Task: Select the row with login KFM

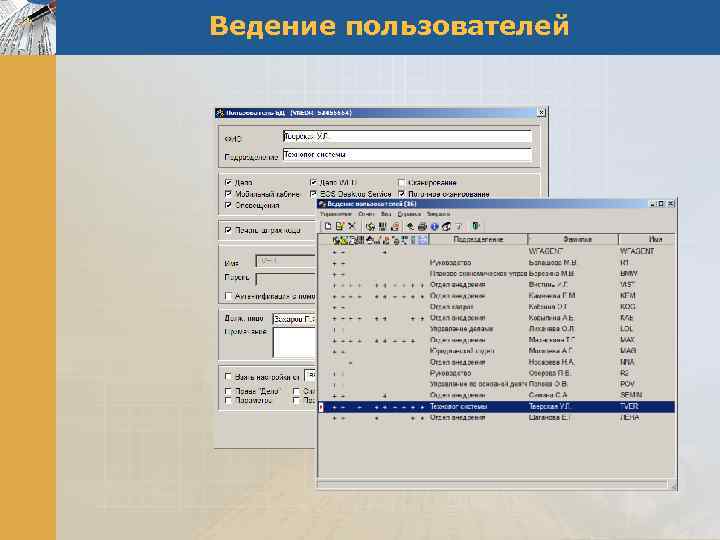Action: coord(497,296)
